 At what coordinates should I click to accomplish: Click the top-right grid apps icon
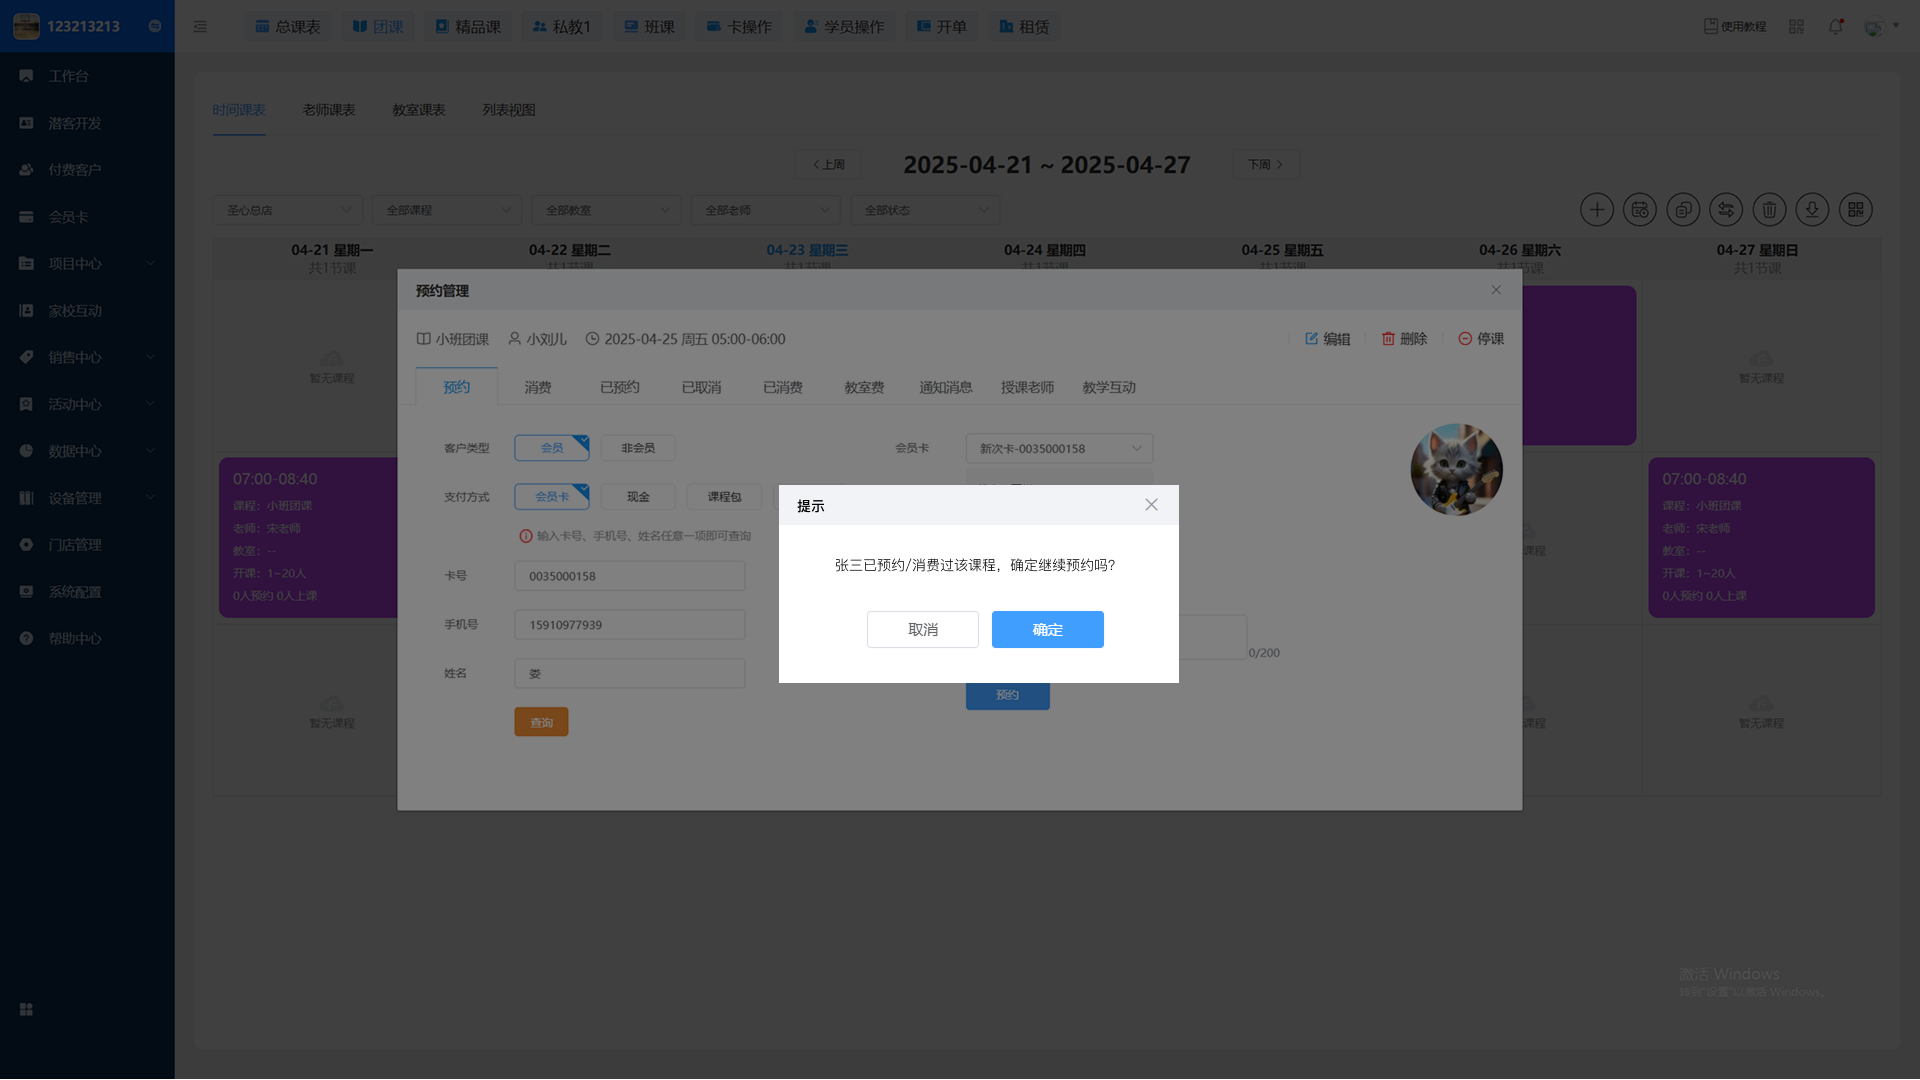1796,27
